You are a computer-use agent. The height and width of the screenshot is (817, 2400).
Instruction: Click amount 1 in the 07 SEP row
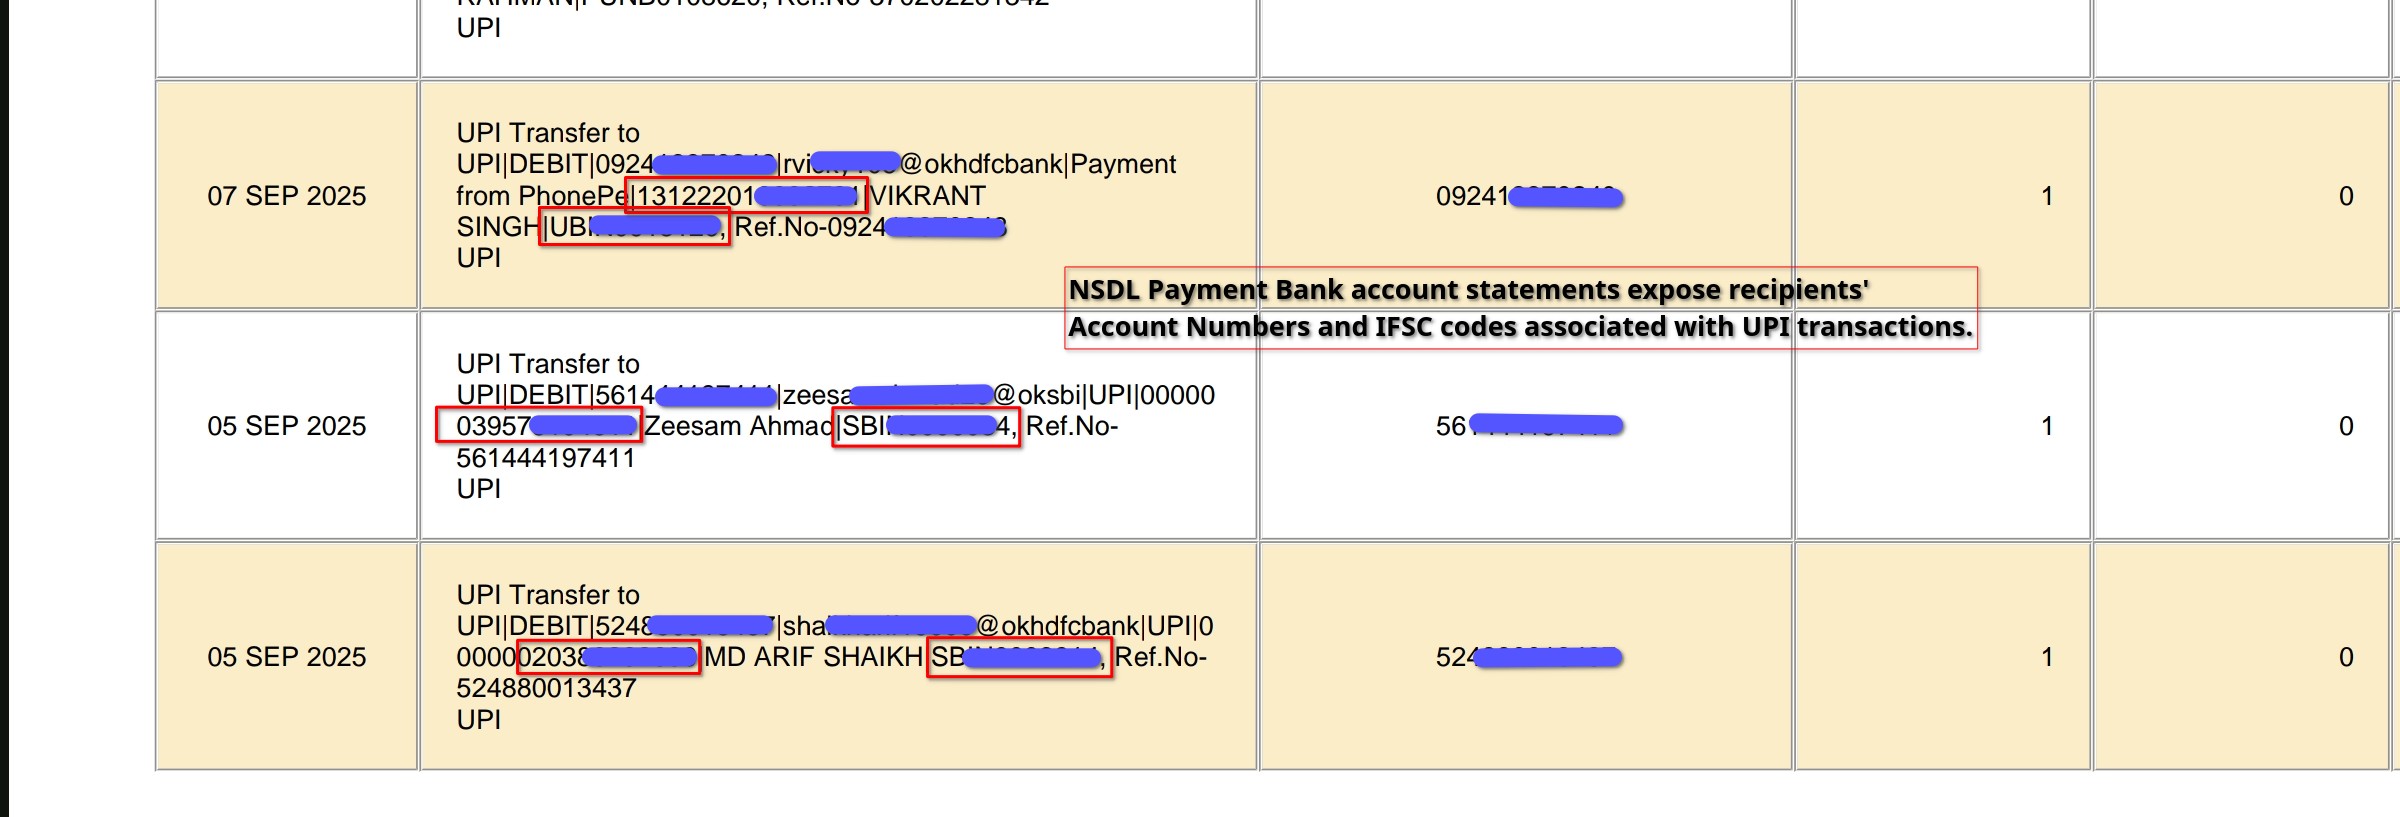coord(2047,196)
